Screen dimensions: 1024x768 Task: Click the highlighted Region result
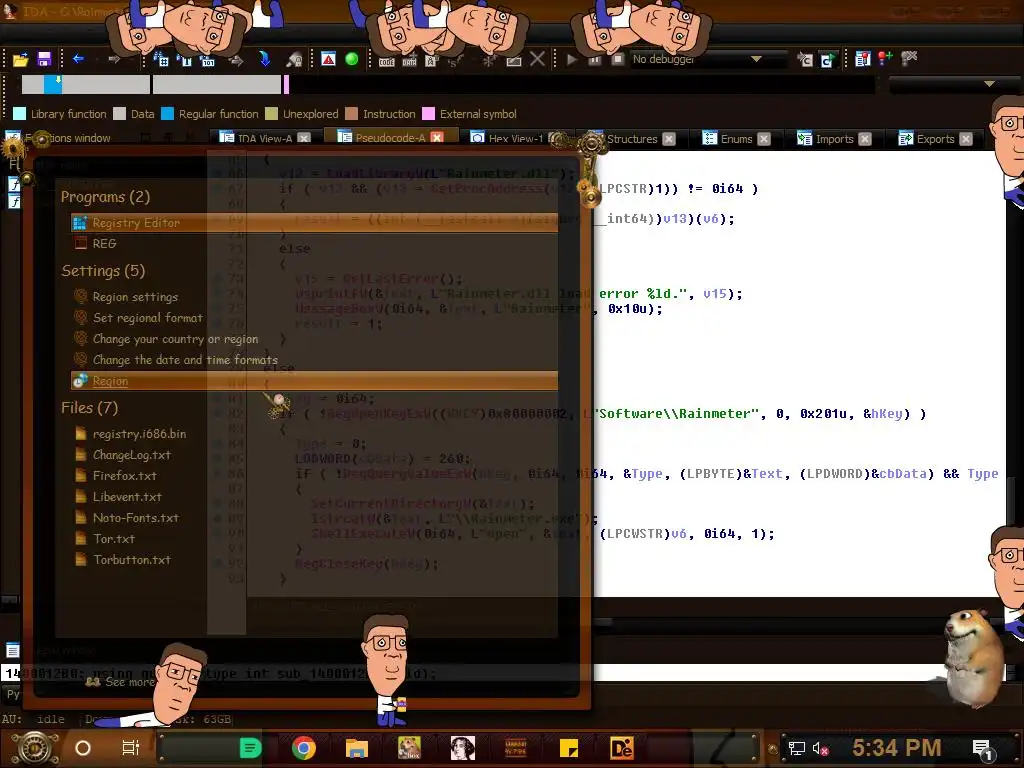click(x=314, y=381)
